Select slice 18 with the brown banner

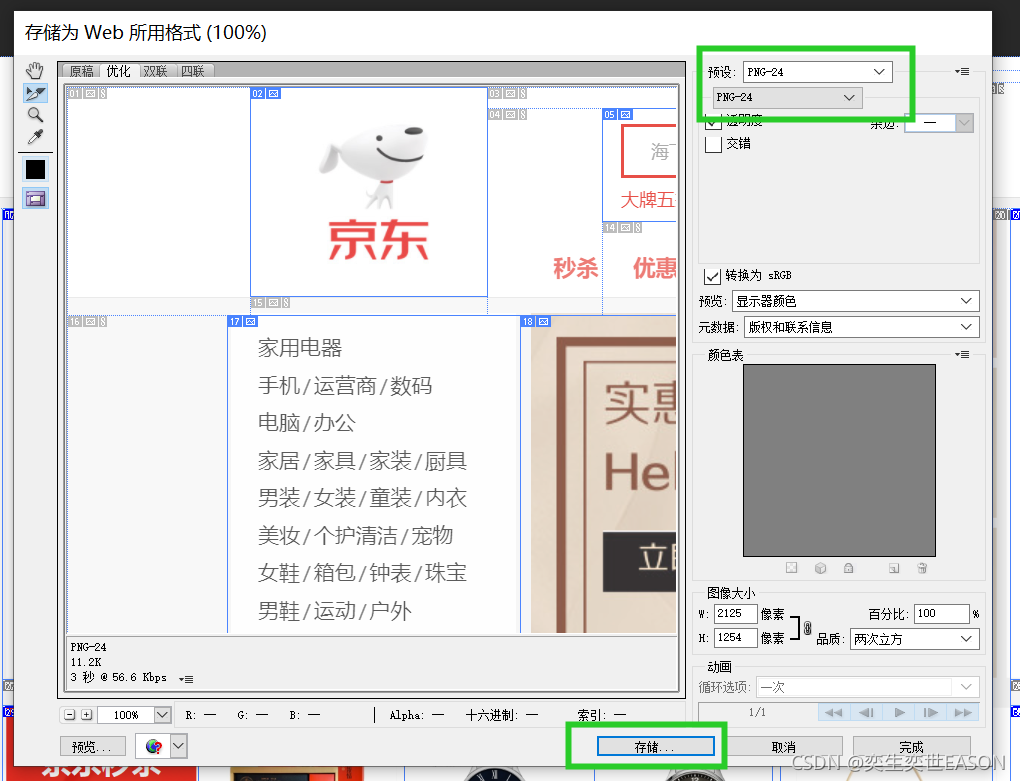[x=599, y=475]
